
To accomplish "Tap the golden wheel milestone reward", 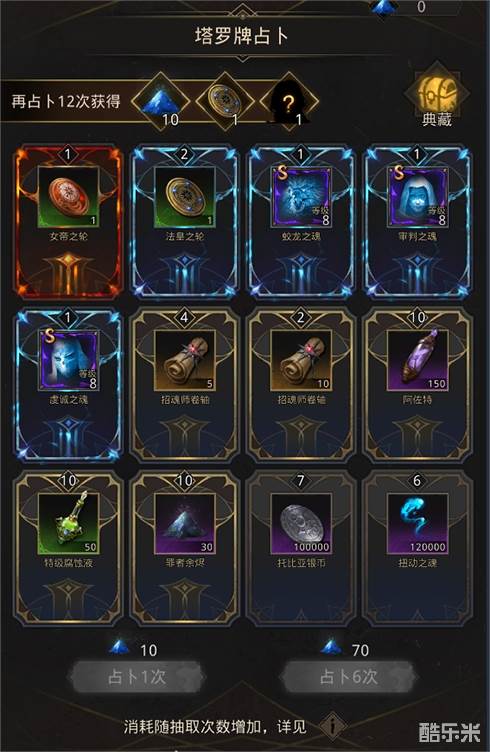I will tap(225, 102).
